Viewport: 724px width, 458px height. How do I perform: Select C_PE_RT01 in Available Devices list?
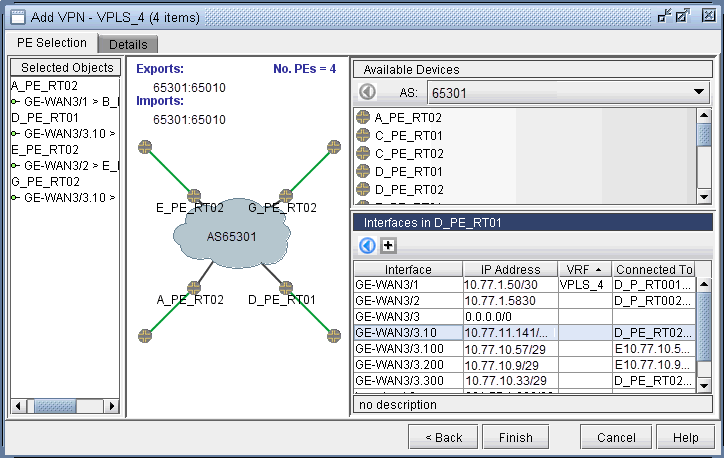coord(407,135)
